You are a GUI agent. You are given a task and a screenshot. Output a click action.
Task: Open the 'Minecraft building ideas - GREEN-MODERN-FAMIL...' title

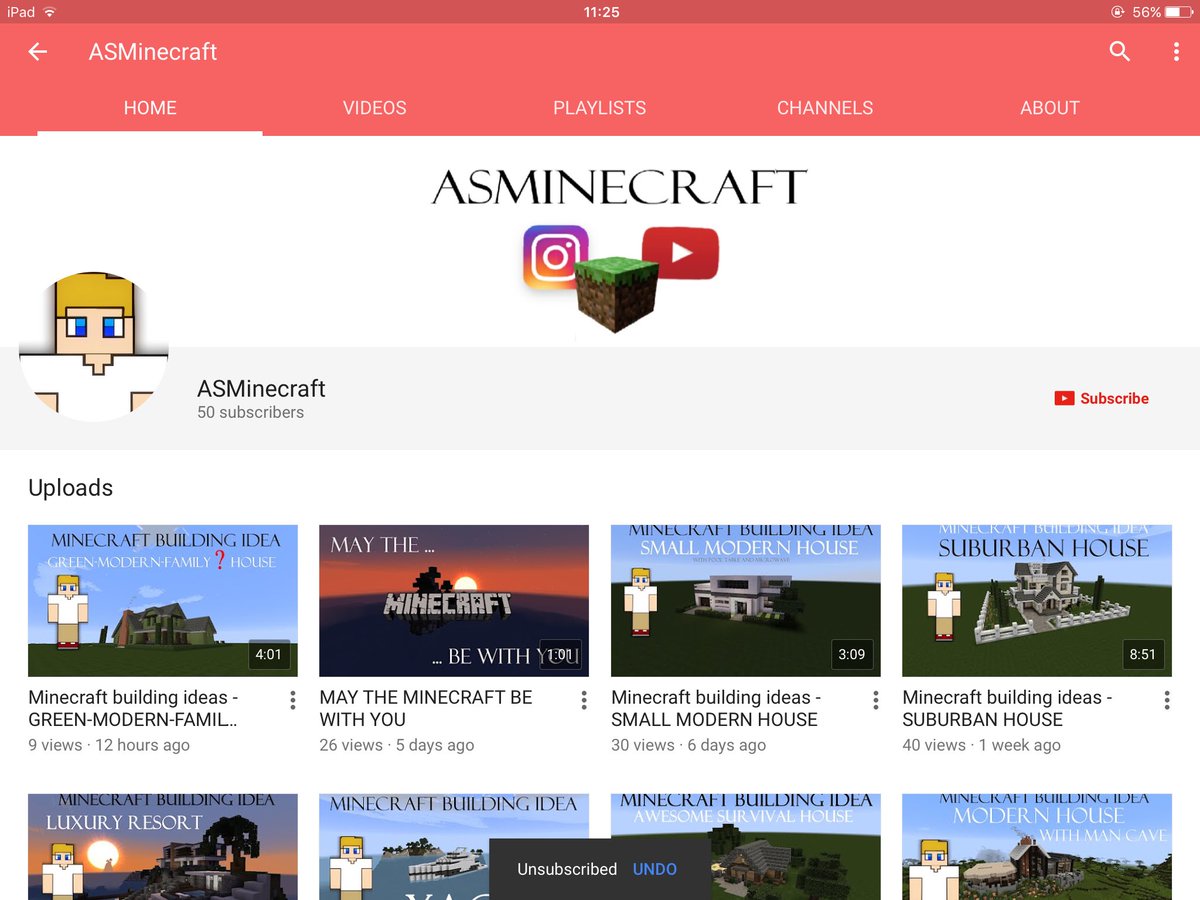coord(134,708)
